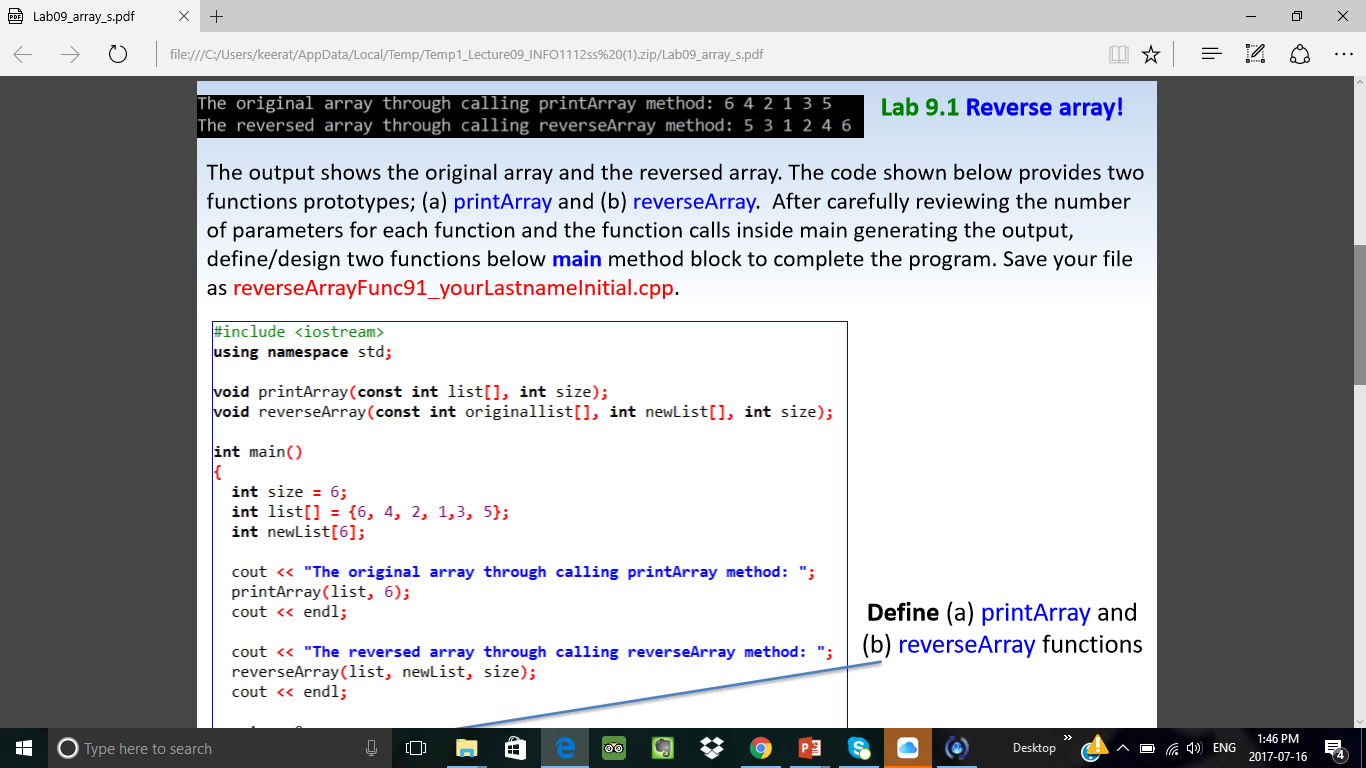The height and width of the screenshot is (768, 1366).
Task: Open Dropbox from the taskbar
Action: [x=712, y=748]
